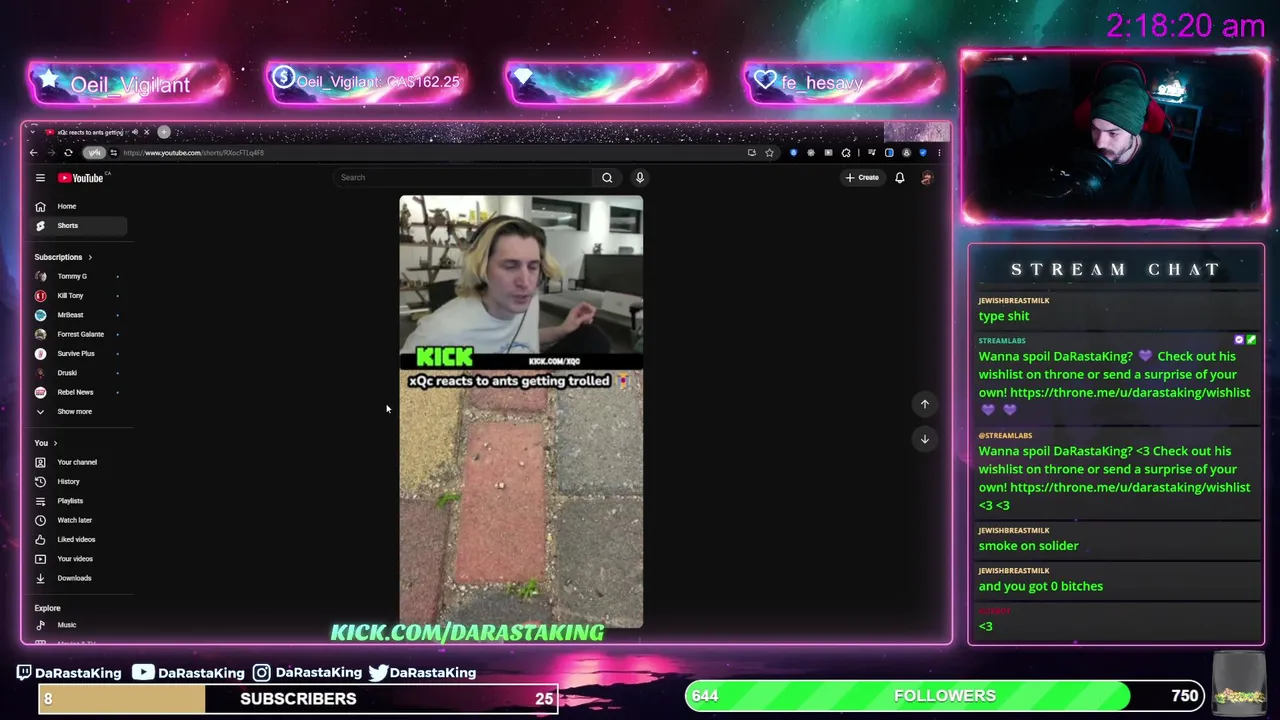Open the YouTube hamburger guide menu
The width and height of the screenshot is (1280, 720).
click(40, 178)
